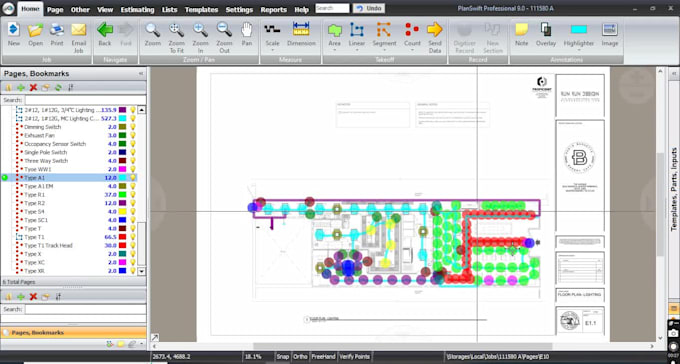Select the Dimension measure tool

click(x=301, y=30)
